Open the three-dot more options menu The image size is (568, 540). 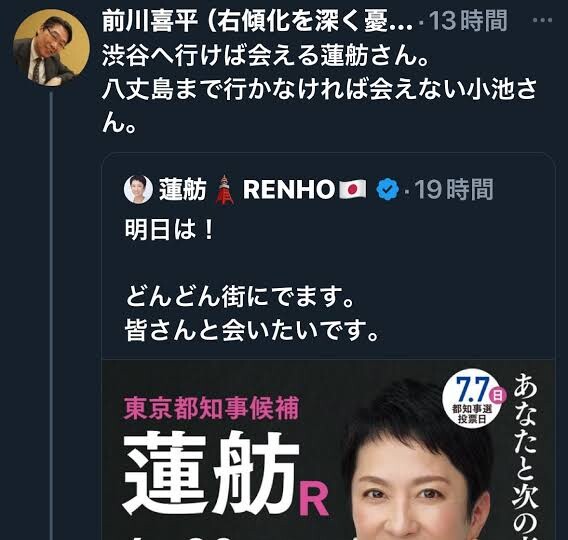click(542, 20)
